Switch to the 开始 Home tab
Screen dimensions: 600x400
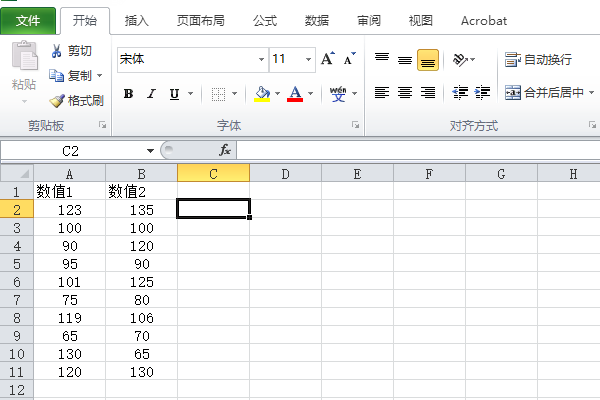coord(85,21)
